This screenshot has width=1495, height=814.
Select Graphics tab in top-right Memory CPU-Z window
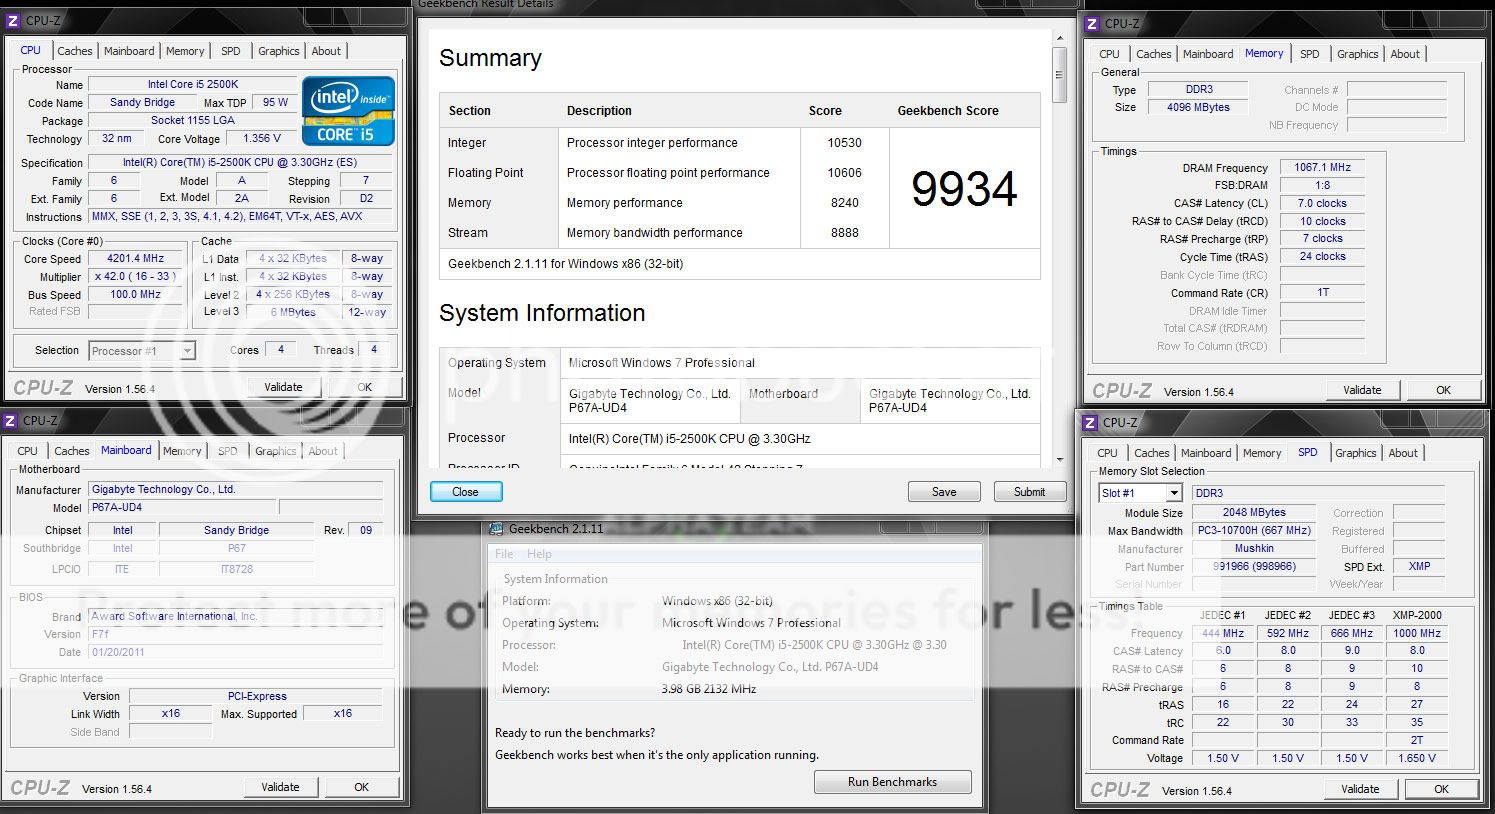[x=1357, y=54]
